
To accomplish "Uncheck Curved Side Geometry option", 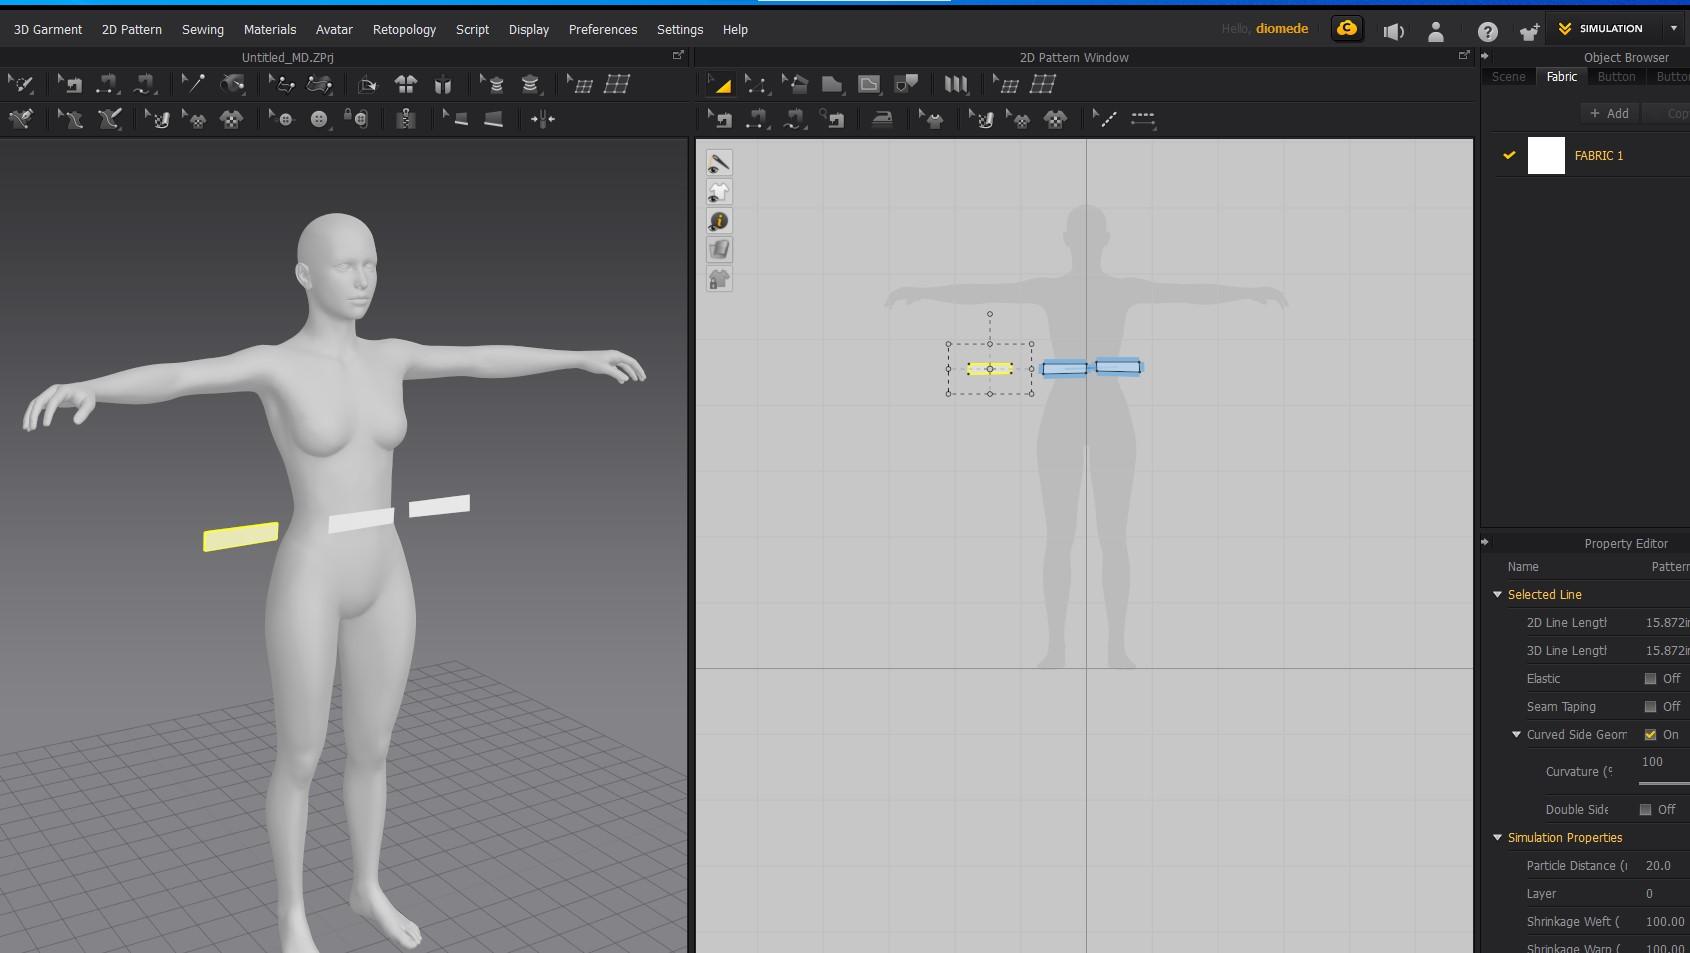I will (1650, 735).
